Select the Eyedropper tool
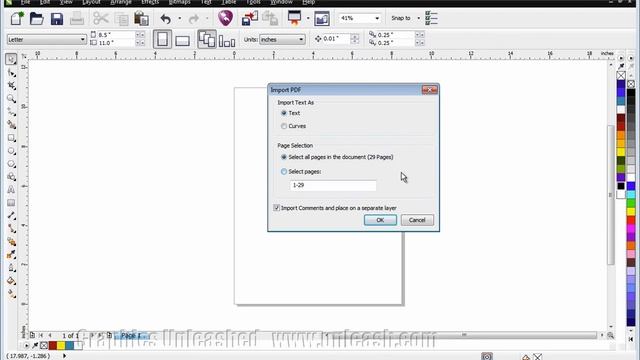The height and width of the screenshot is (360, 640). click(x=11, y=255)
